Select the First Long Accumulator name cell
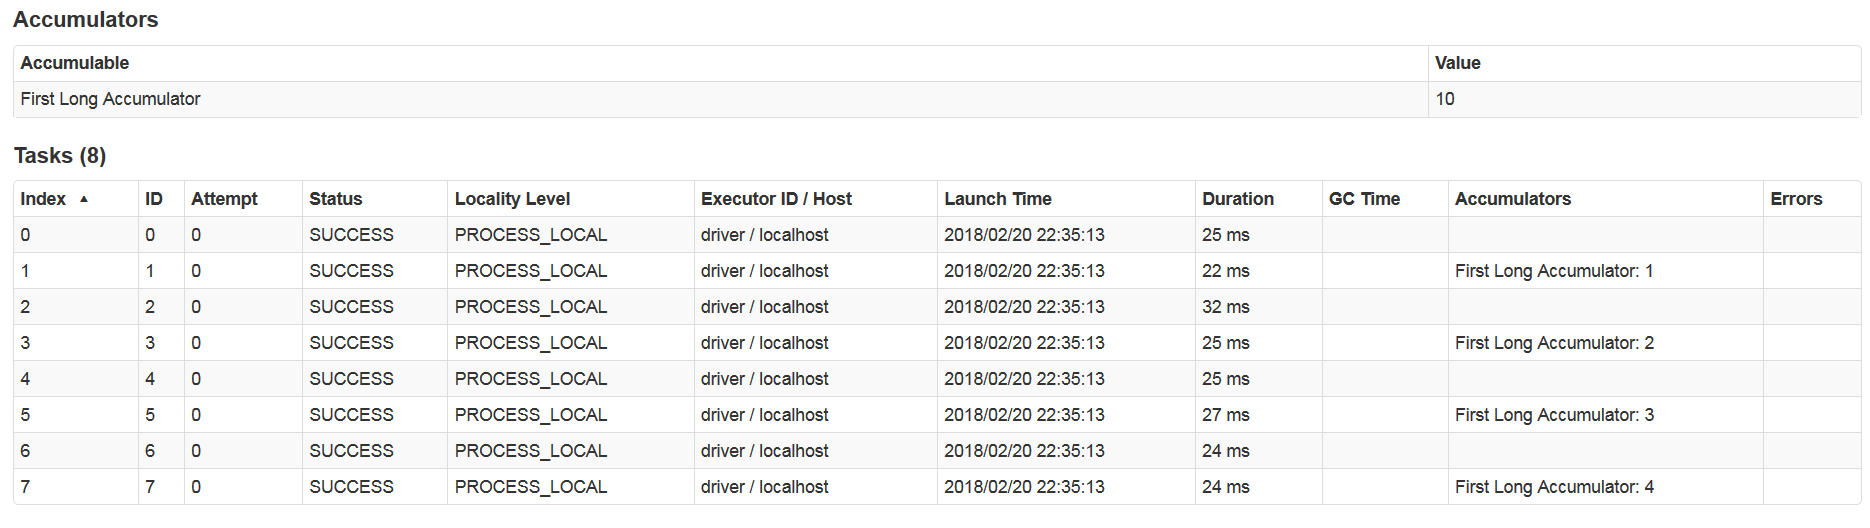 [x=110, y=99]
